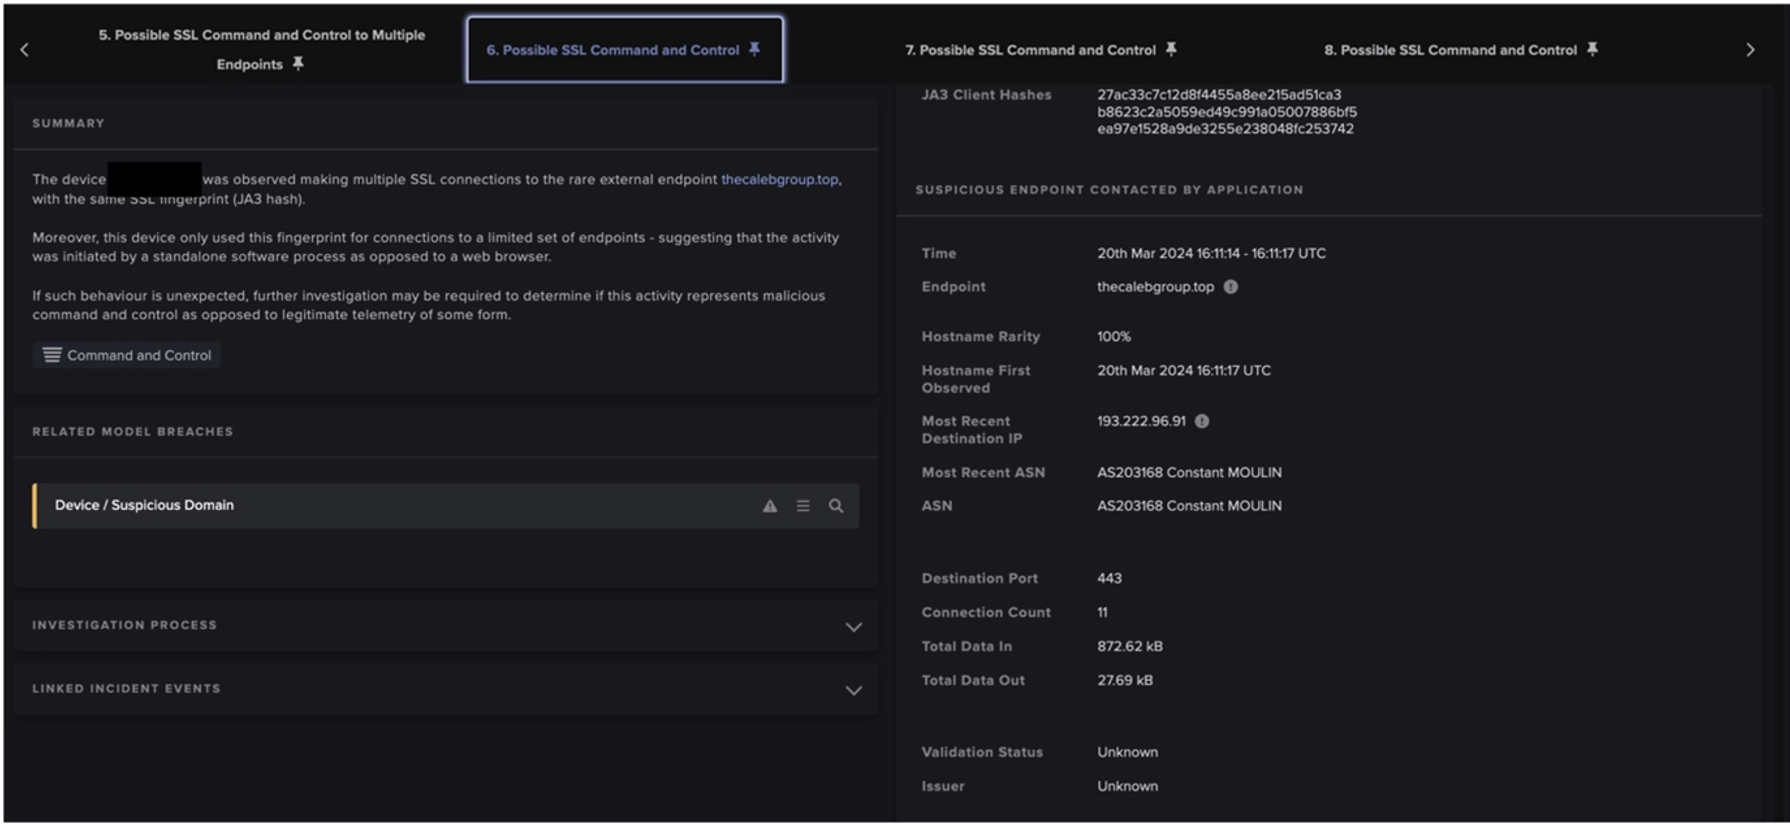This screenshot has width=1790, height=824.
Task: Select Validation Status value Unknown
Action: (1127, 752)
